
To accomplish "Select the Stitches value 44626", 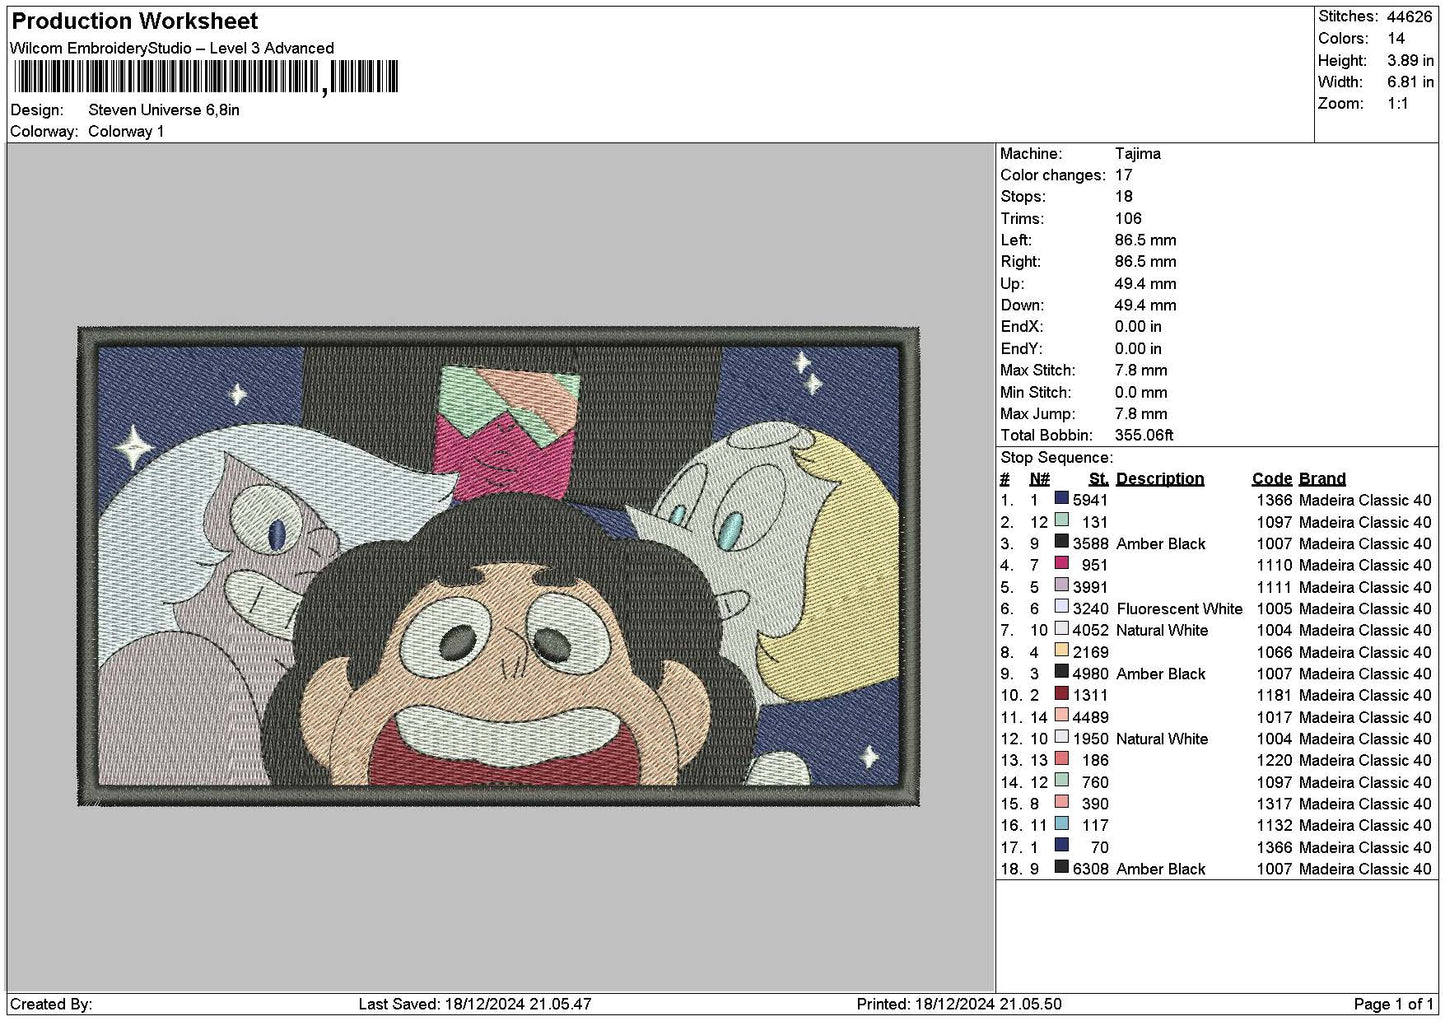I will (1410, 17).
